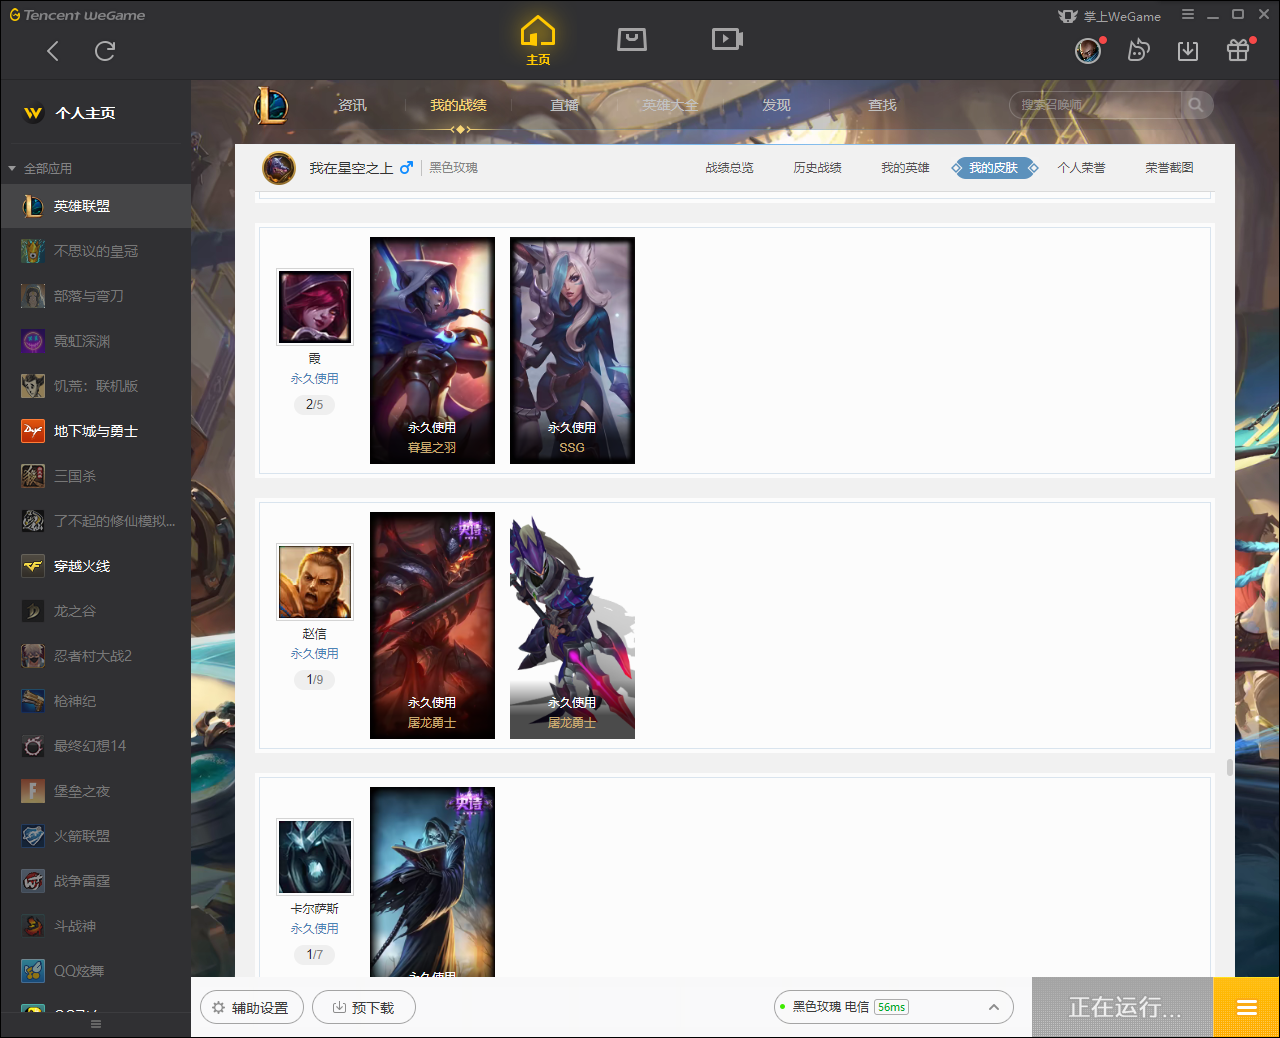Screen dimensions: 1280x1038
Task: Select 斗战神 game
Action: point(95,926)
